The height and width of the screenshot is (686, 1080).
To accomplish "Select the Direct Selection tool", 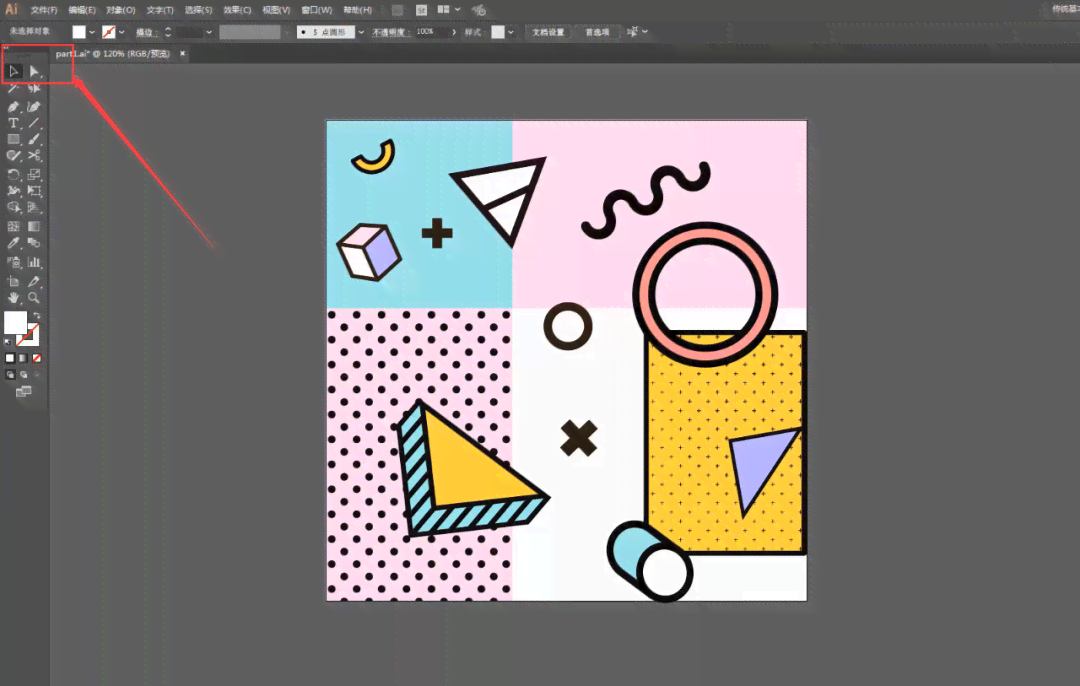I will tap(34, 71).
